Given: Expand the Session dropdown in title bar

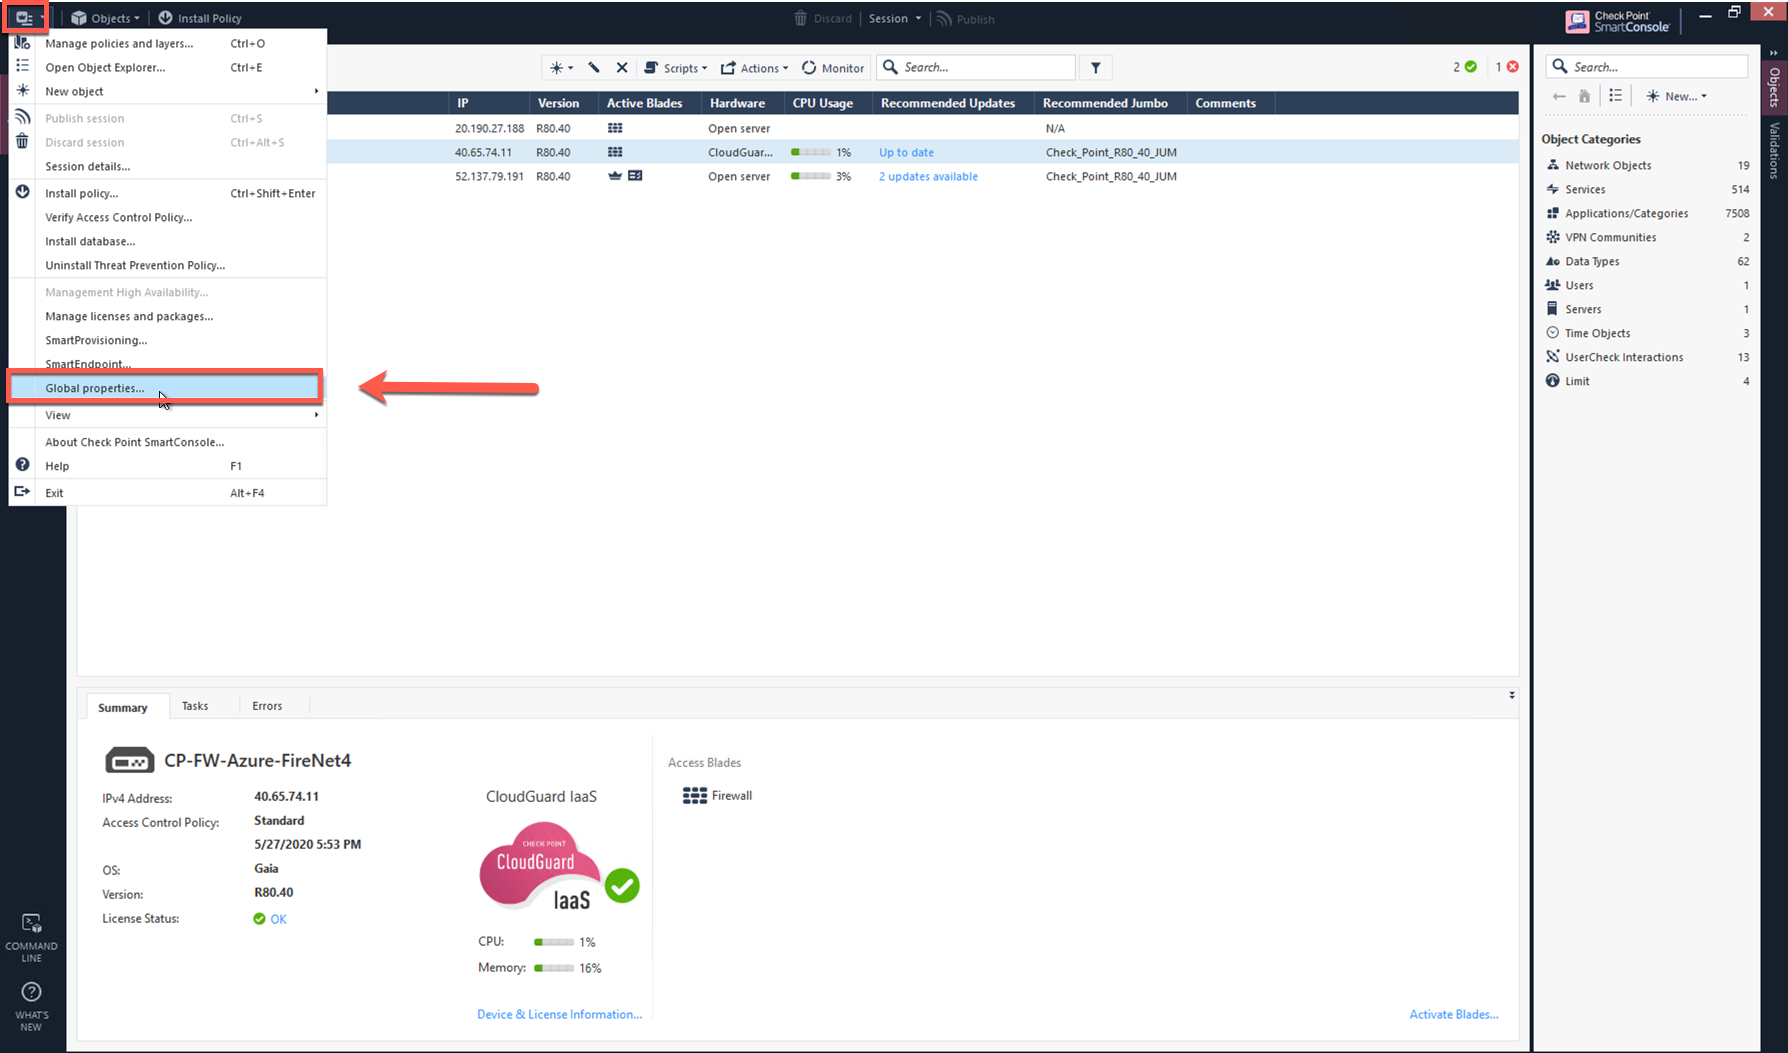Looking at the screenshot, I should click(x=895, y=18).
